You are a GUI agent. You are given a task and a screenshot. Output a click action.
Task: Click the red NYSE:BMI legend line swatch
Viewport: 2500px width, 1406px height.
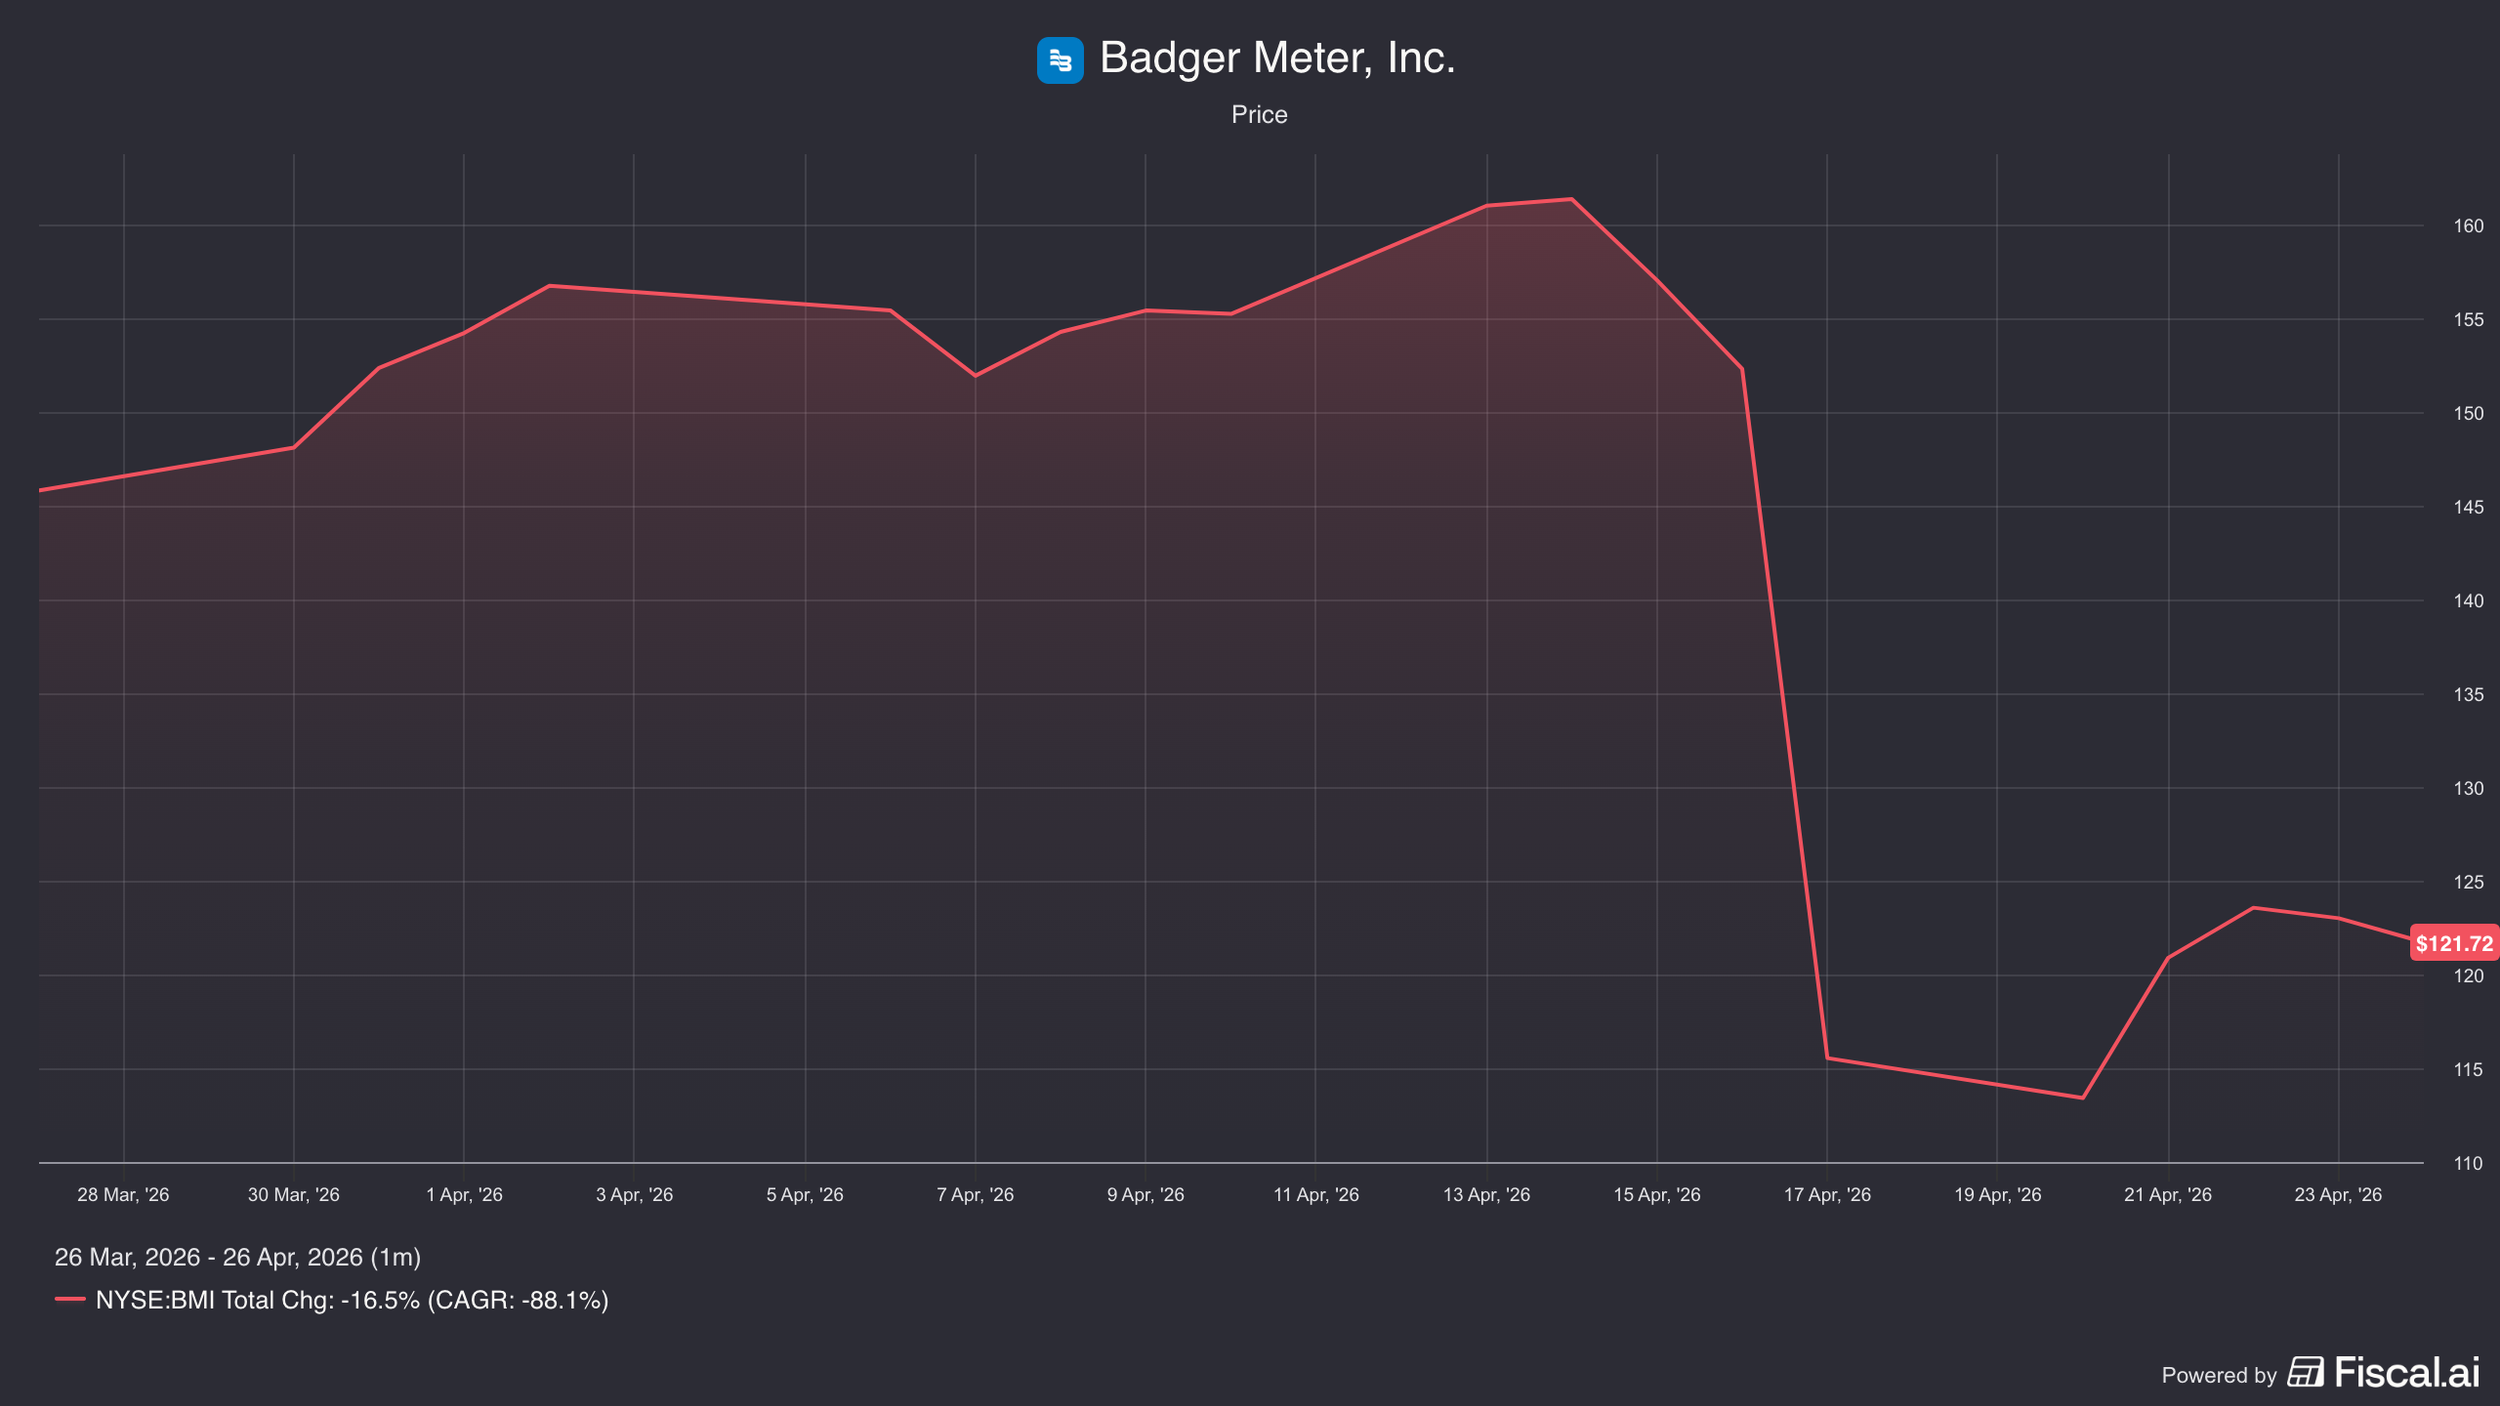(70, 1300)
